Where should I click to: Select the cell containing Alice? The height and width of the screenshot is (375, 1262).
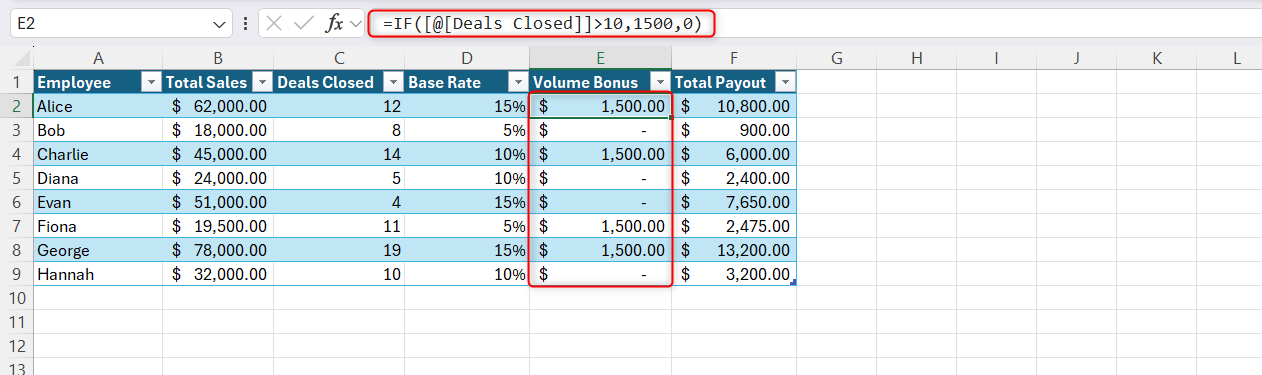click(98, 106)
